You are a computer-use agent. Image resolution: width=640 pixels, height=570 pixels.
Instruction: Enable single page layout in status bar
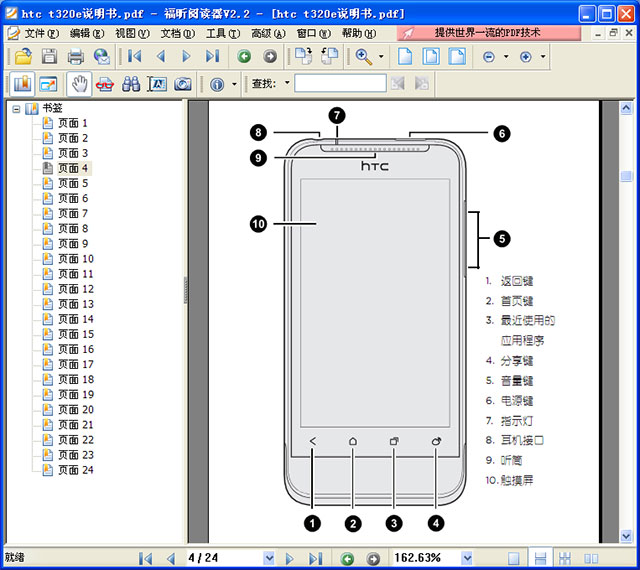[x=514, y=558]
